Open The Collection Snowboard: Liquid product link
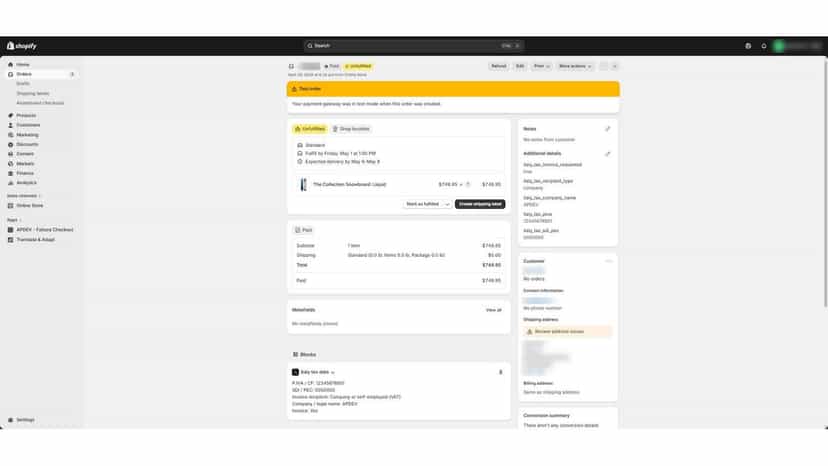 tap(349, 184)
